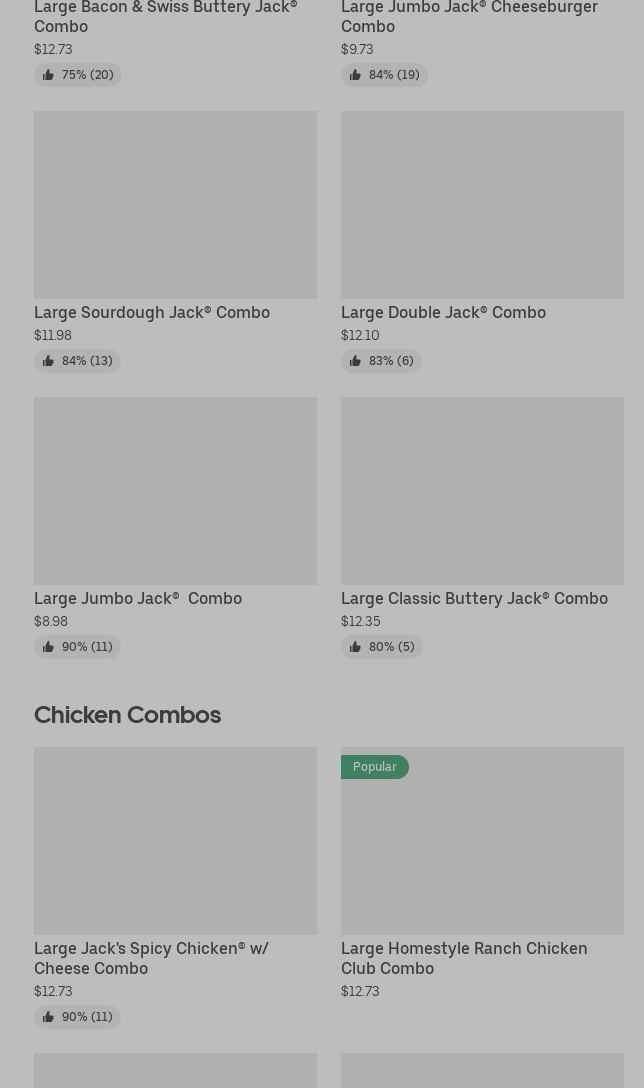Click the $8.98 price of Jumbo Jack Combo
This screenshot has height=1088, width=644.
coord(51,621)
